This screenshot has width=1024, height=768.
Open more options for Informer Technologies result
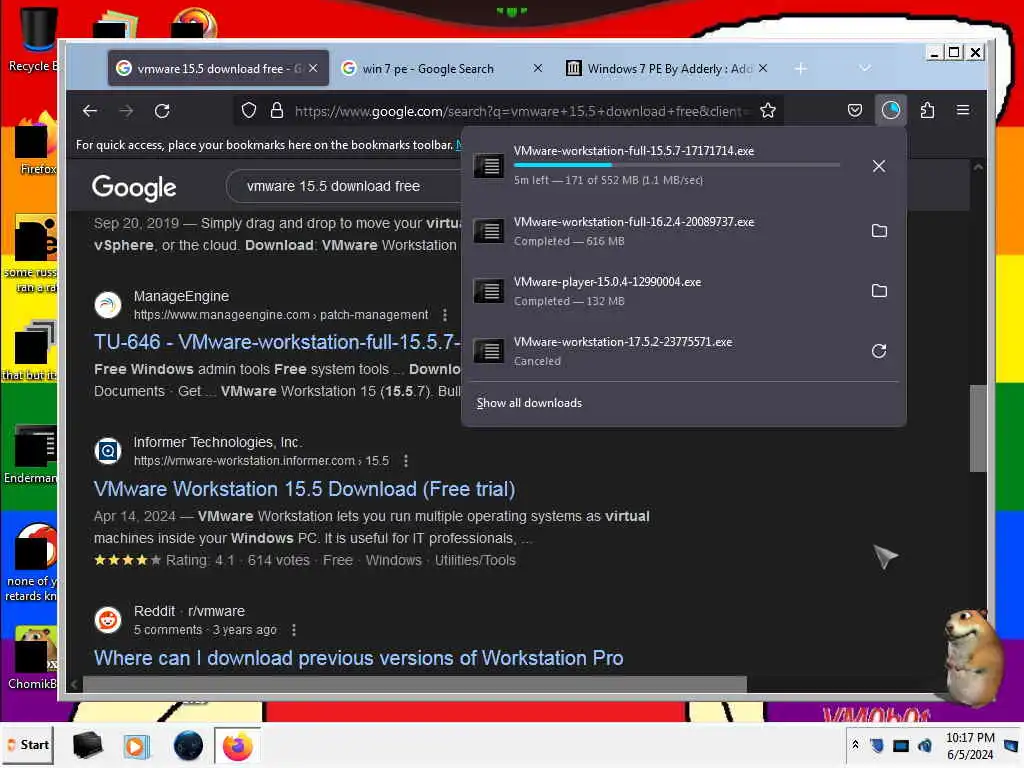click(x=406, y=461)
